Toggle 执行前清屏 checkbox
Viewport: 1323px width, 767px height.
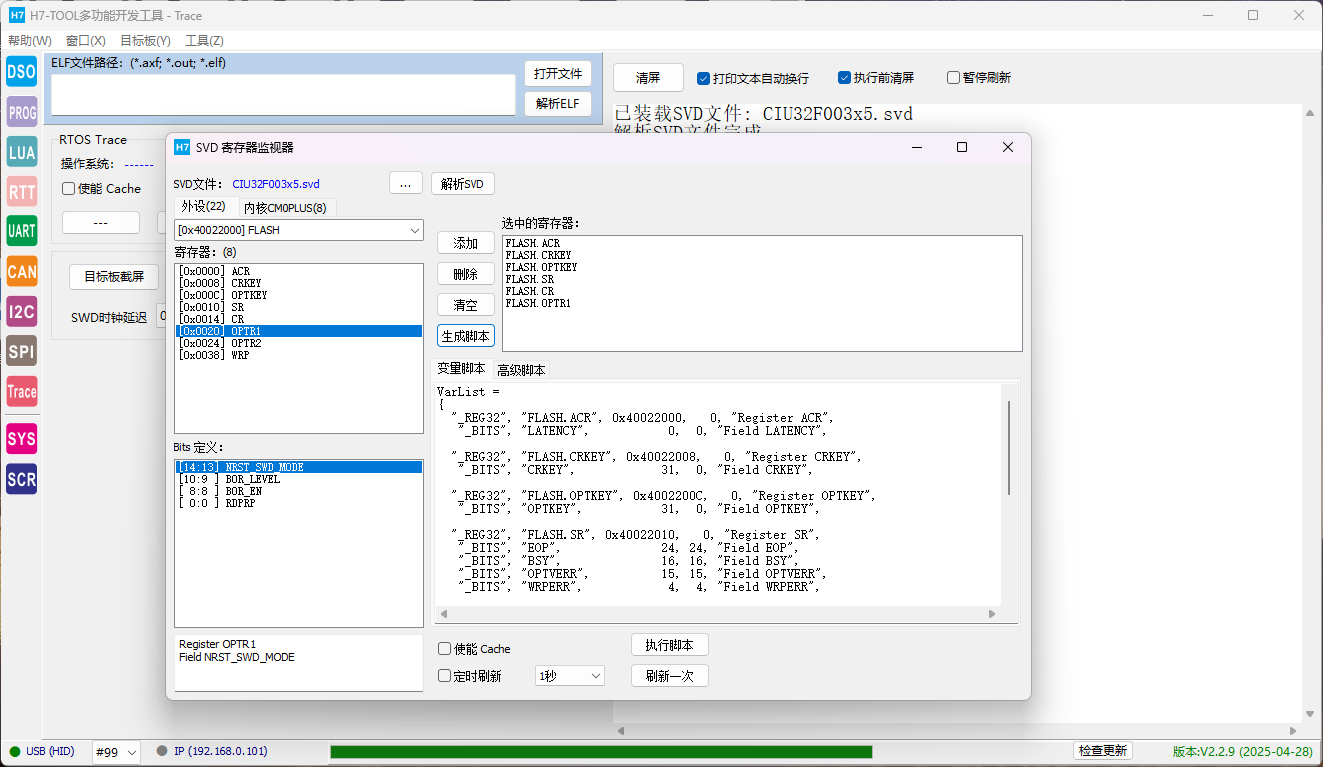point(876,78)
